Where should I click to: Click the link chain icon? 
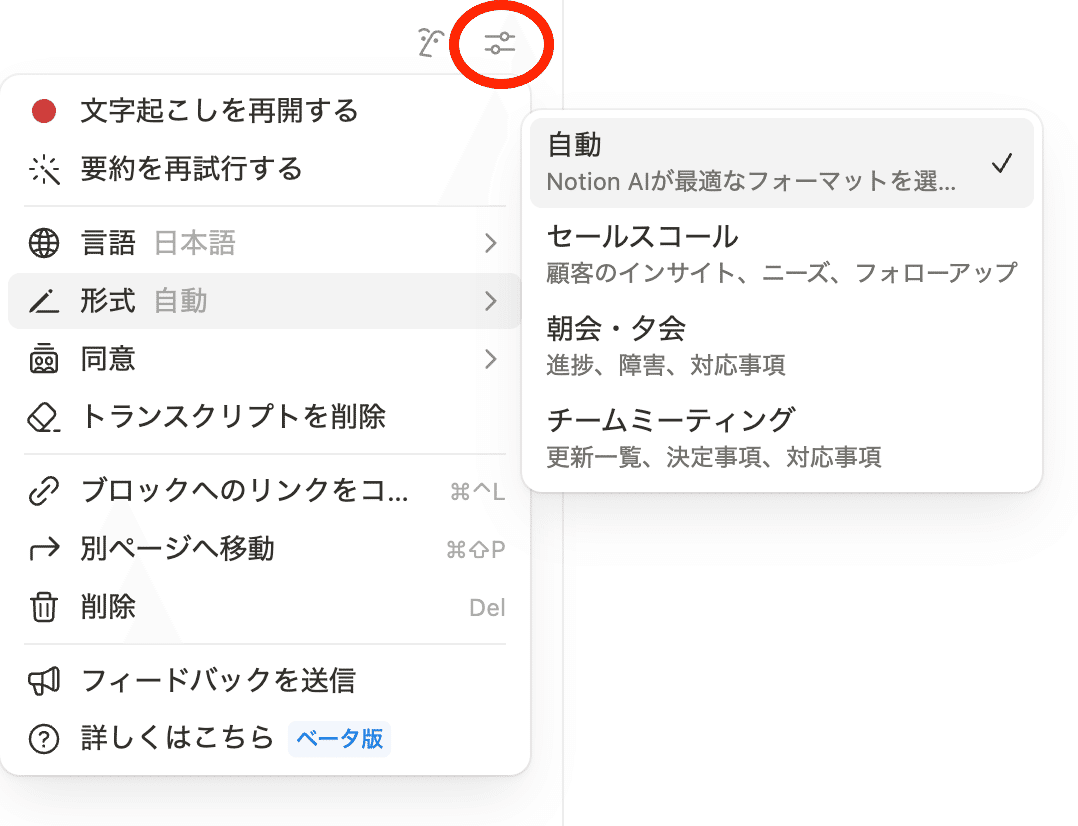tap(44, 491)
